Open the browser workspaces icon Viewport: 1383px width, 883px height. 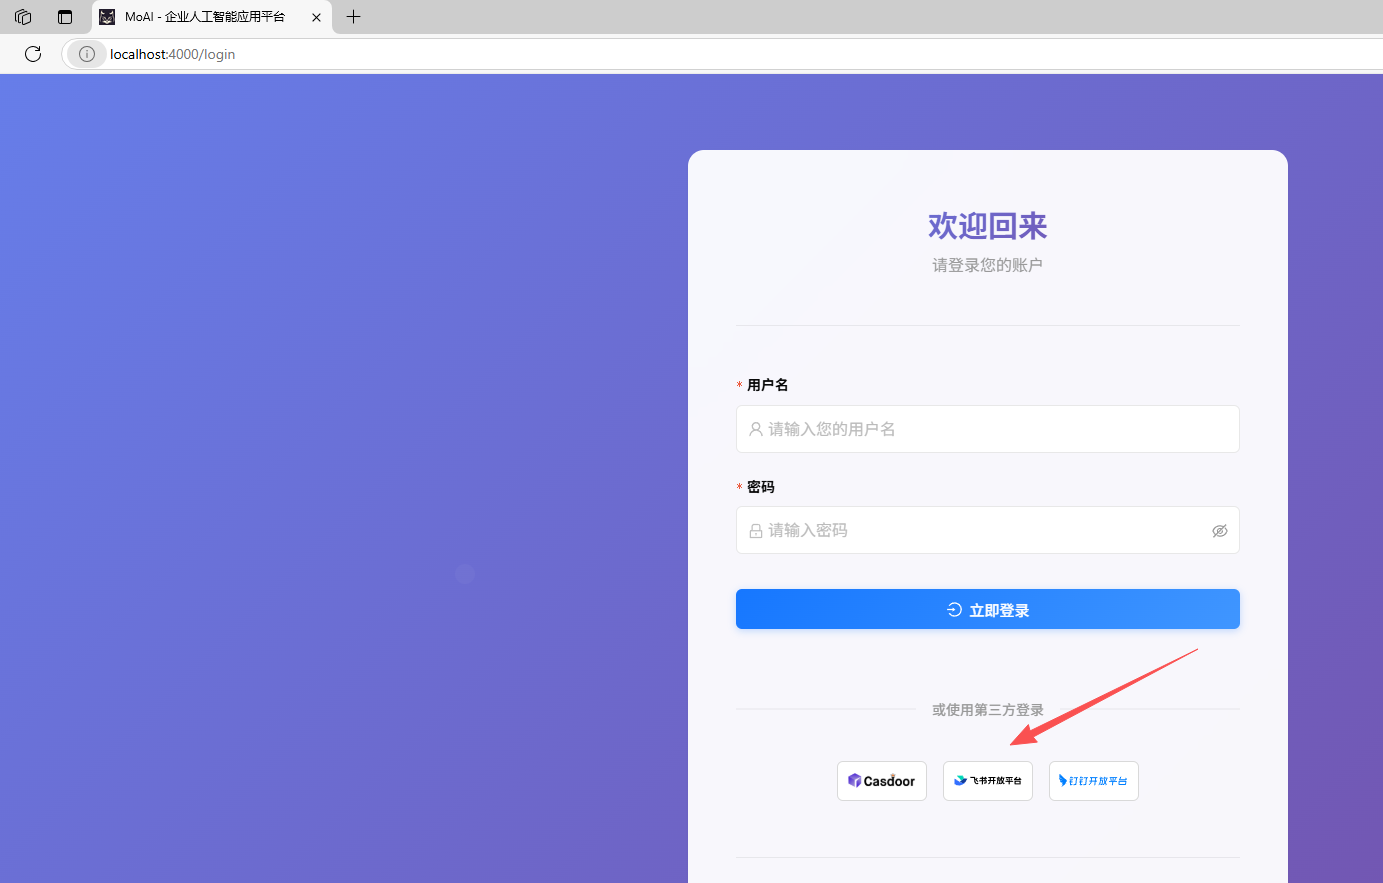click(x=23, y=17)
